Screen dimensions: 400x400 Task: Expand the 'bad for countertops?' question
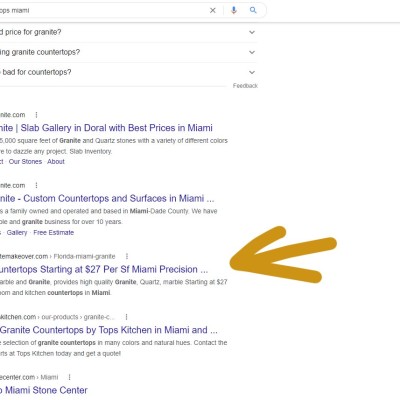click(x=128, y=72)
